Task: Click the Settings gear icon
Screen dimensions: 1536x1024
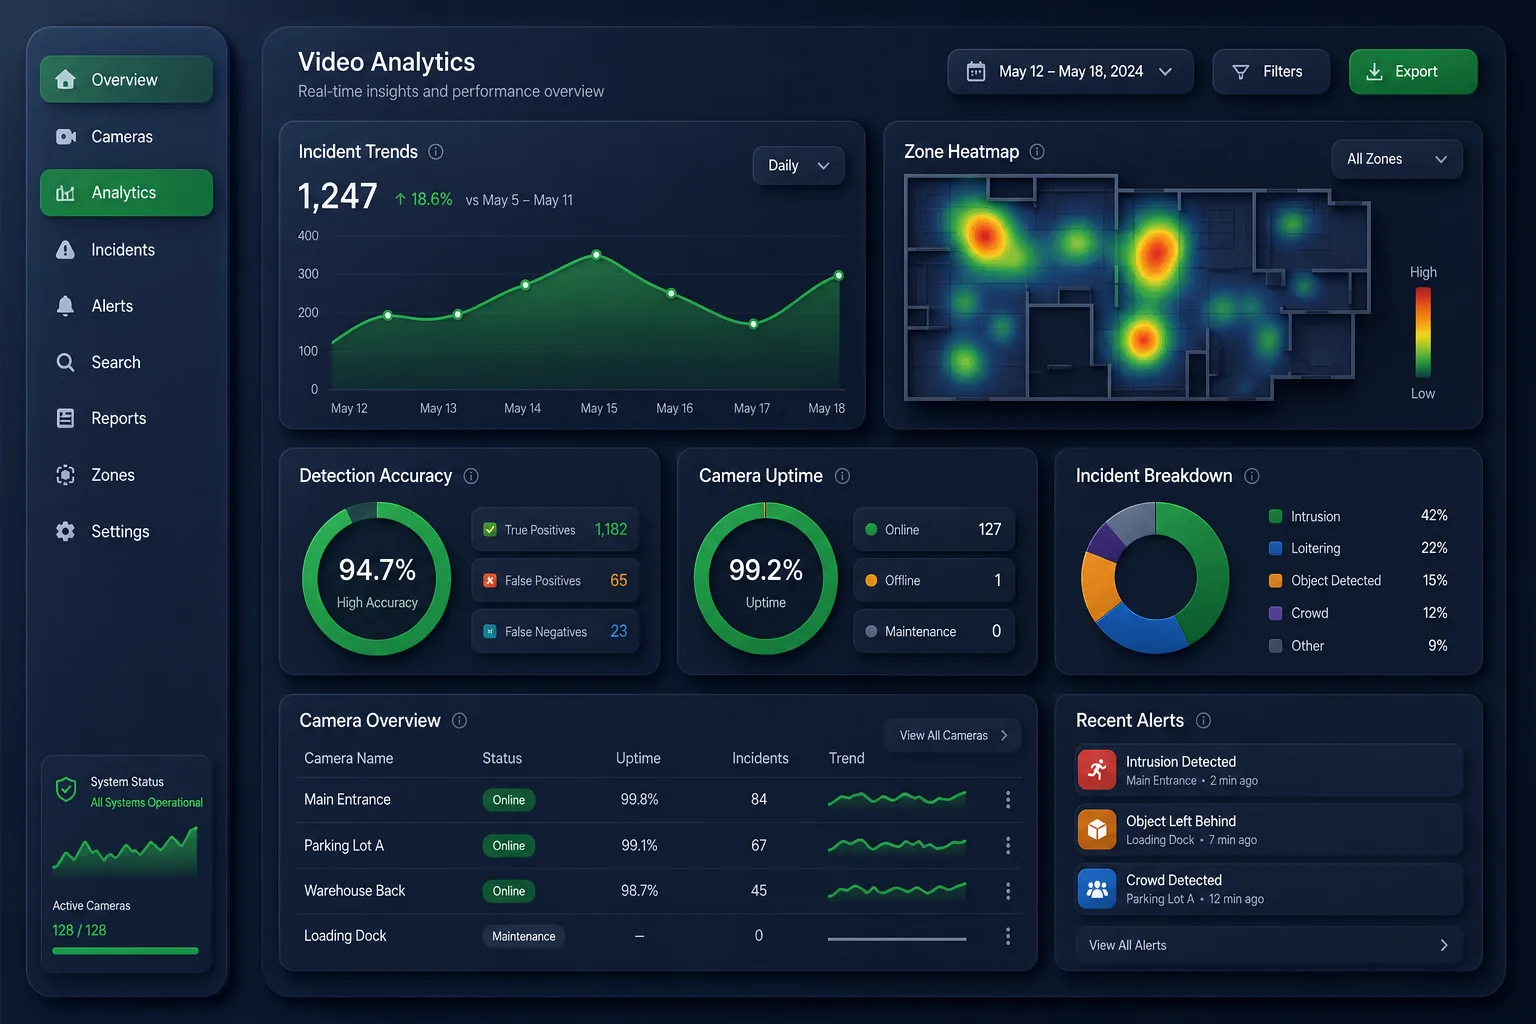Action: [x=66, y=531]
